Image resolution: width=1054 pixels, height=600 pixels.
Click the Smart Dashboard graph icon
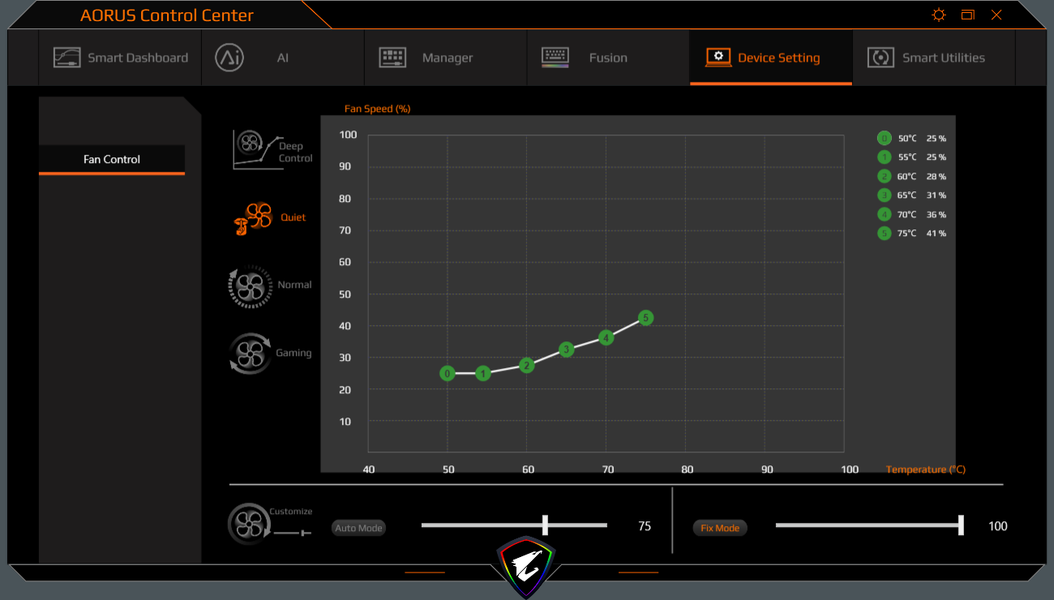tap(67, 58)
